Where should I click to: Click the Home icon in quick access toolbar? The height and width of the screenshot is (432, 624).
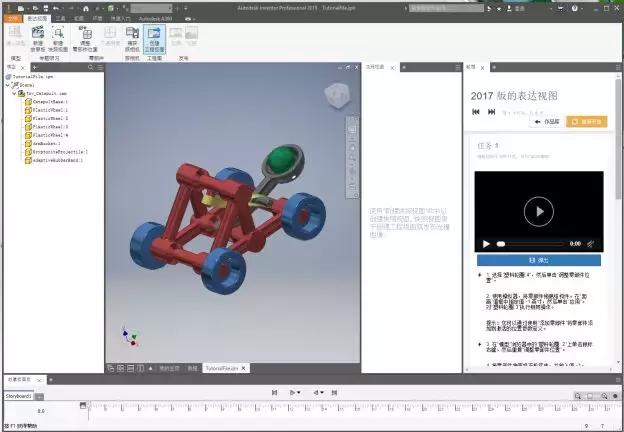click(86, 8)
